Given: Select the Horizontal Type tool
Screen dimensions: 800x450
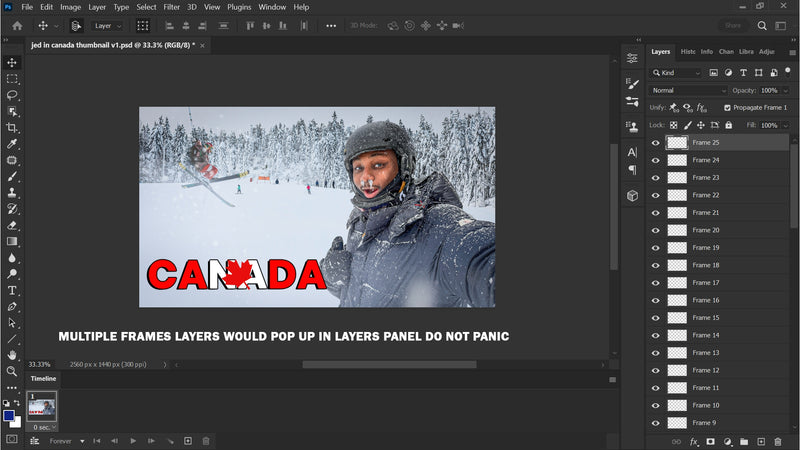Looking at the screenshot, I should 12,290.
